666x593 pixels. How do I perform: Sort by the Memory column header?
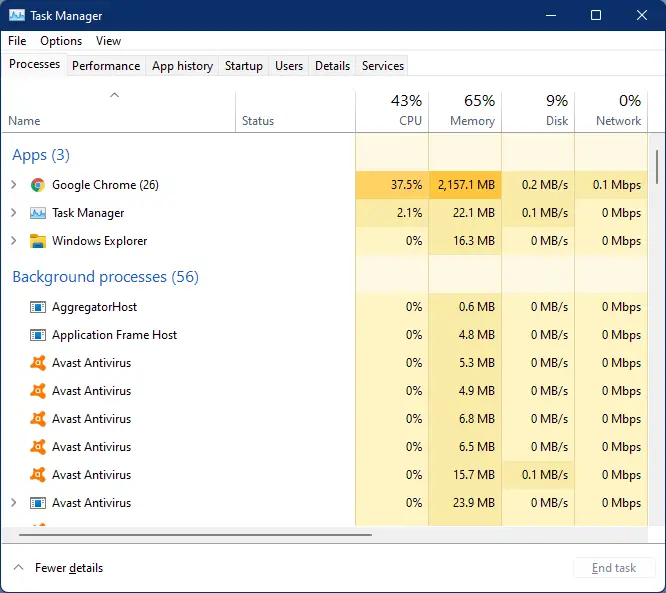coord(465,111)
